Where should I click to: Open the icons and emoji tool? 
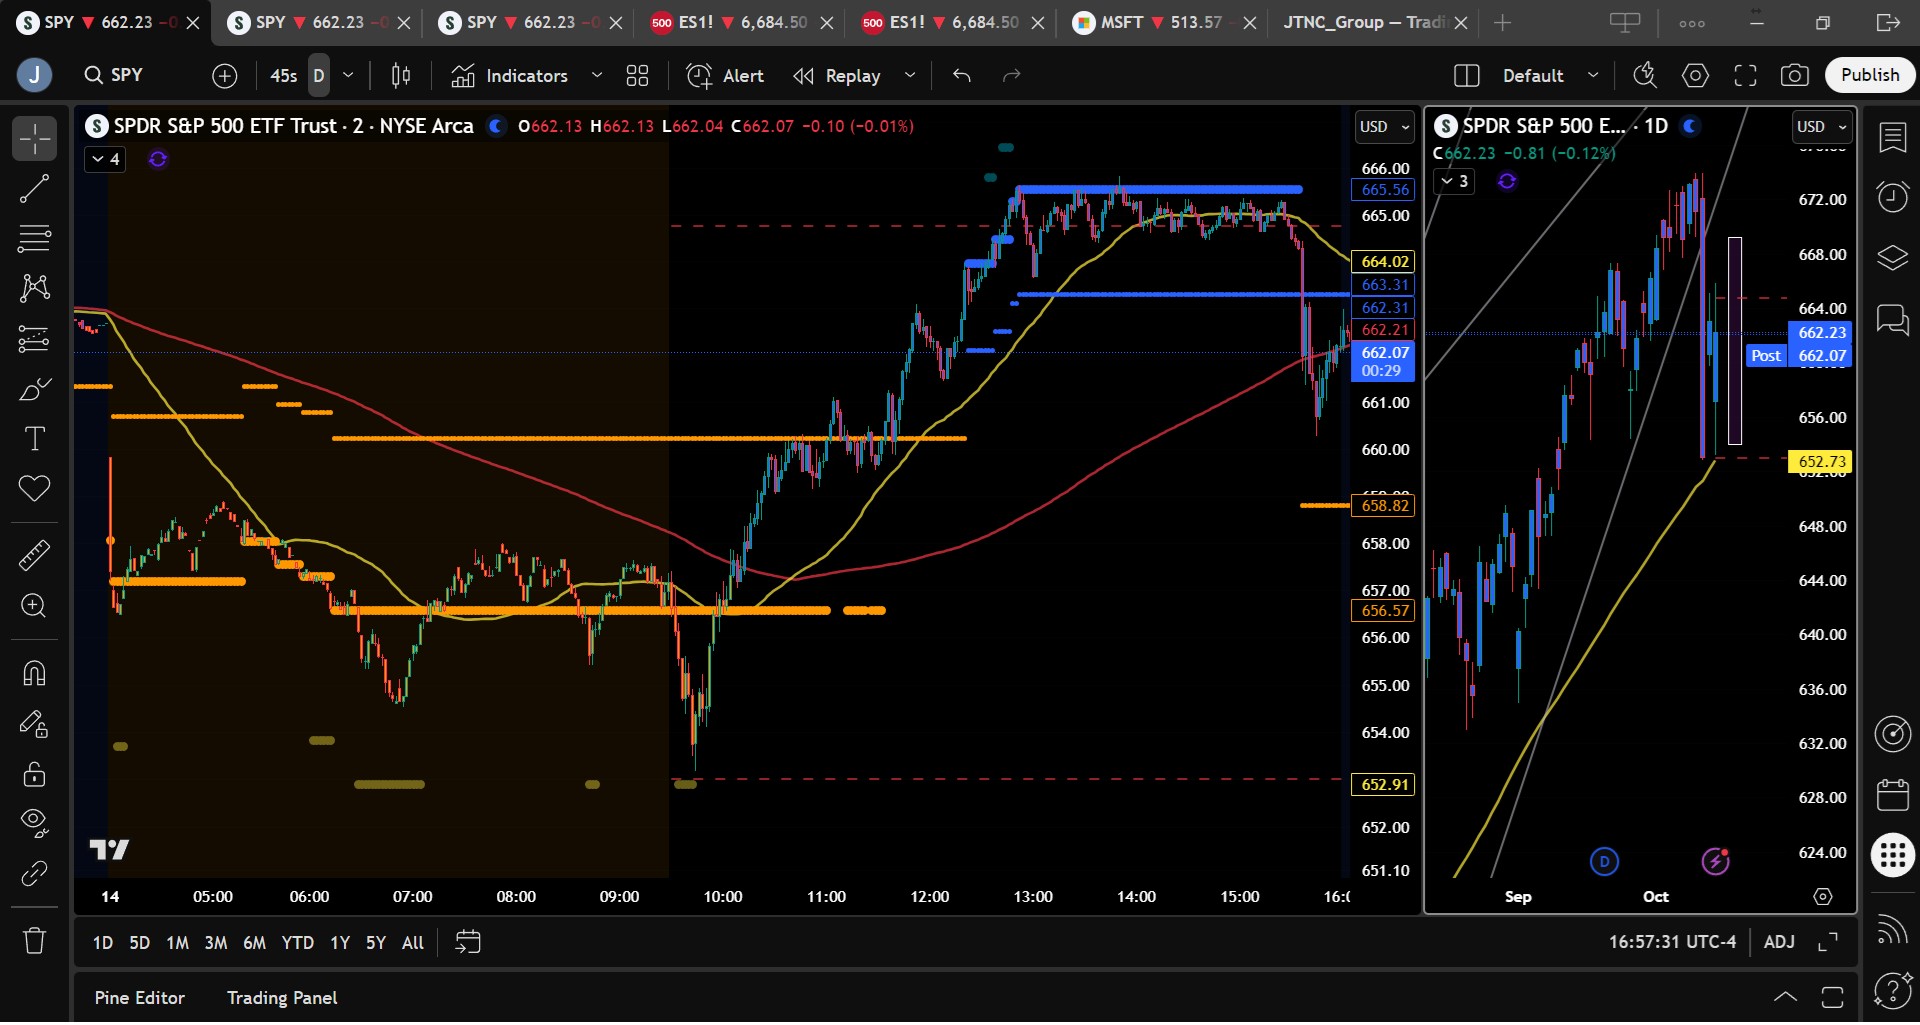pos(34,489)
